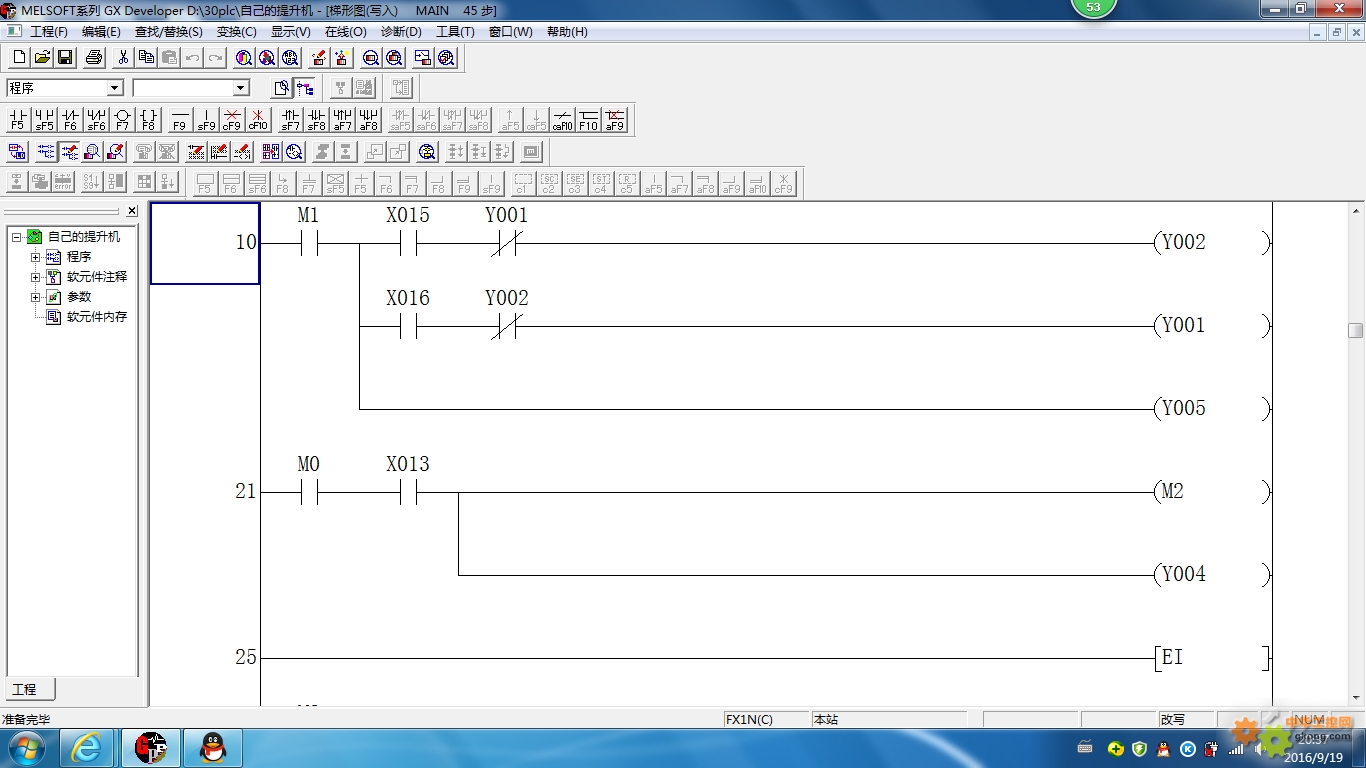Viewport: 1366px width, 768px height.
Task: Open the 程序 dropdown list
Action: (x=115, y=88)
